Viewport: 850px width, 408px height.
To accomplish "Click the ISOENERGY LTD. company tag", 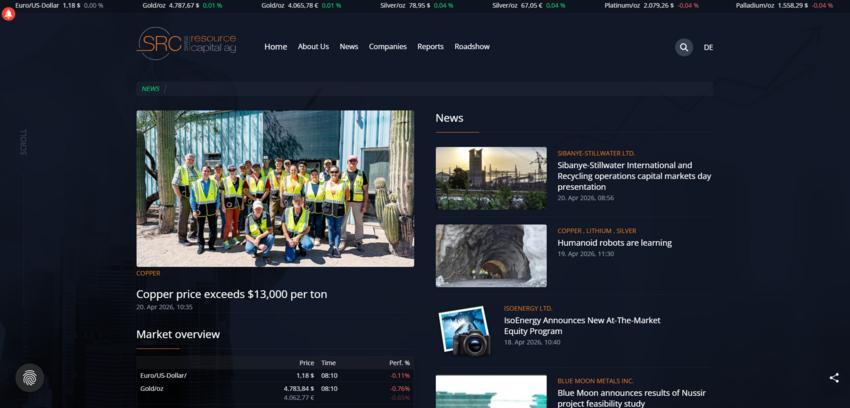I will 528,308.
